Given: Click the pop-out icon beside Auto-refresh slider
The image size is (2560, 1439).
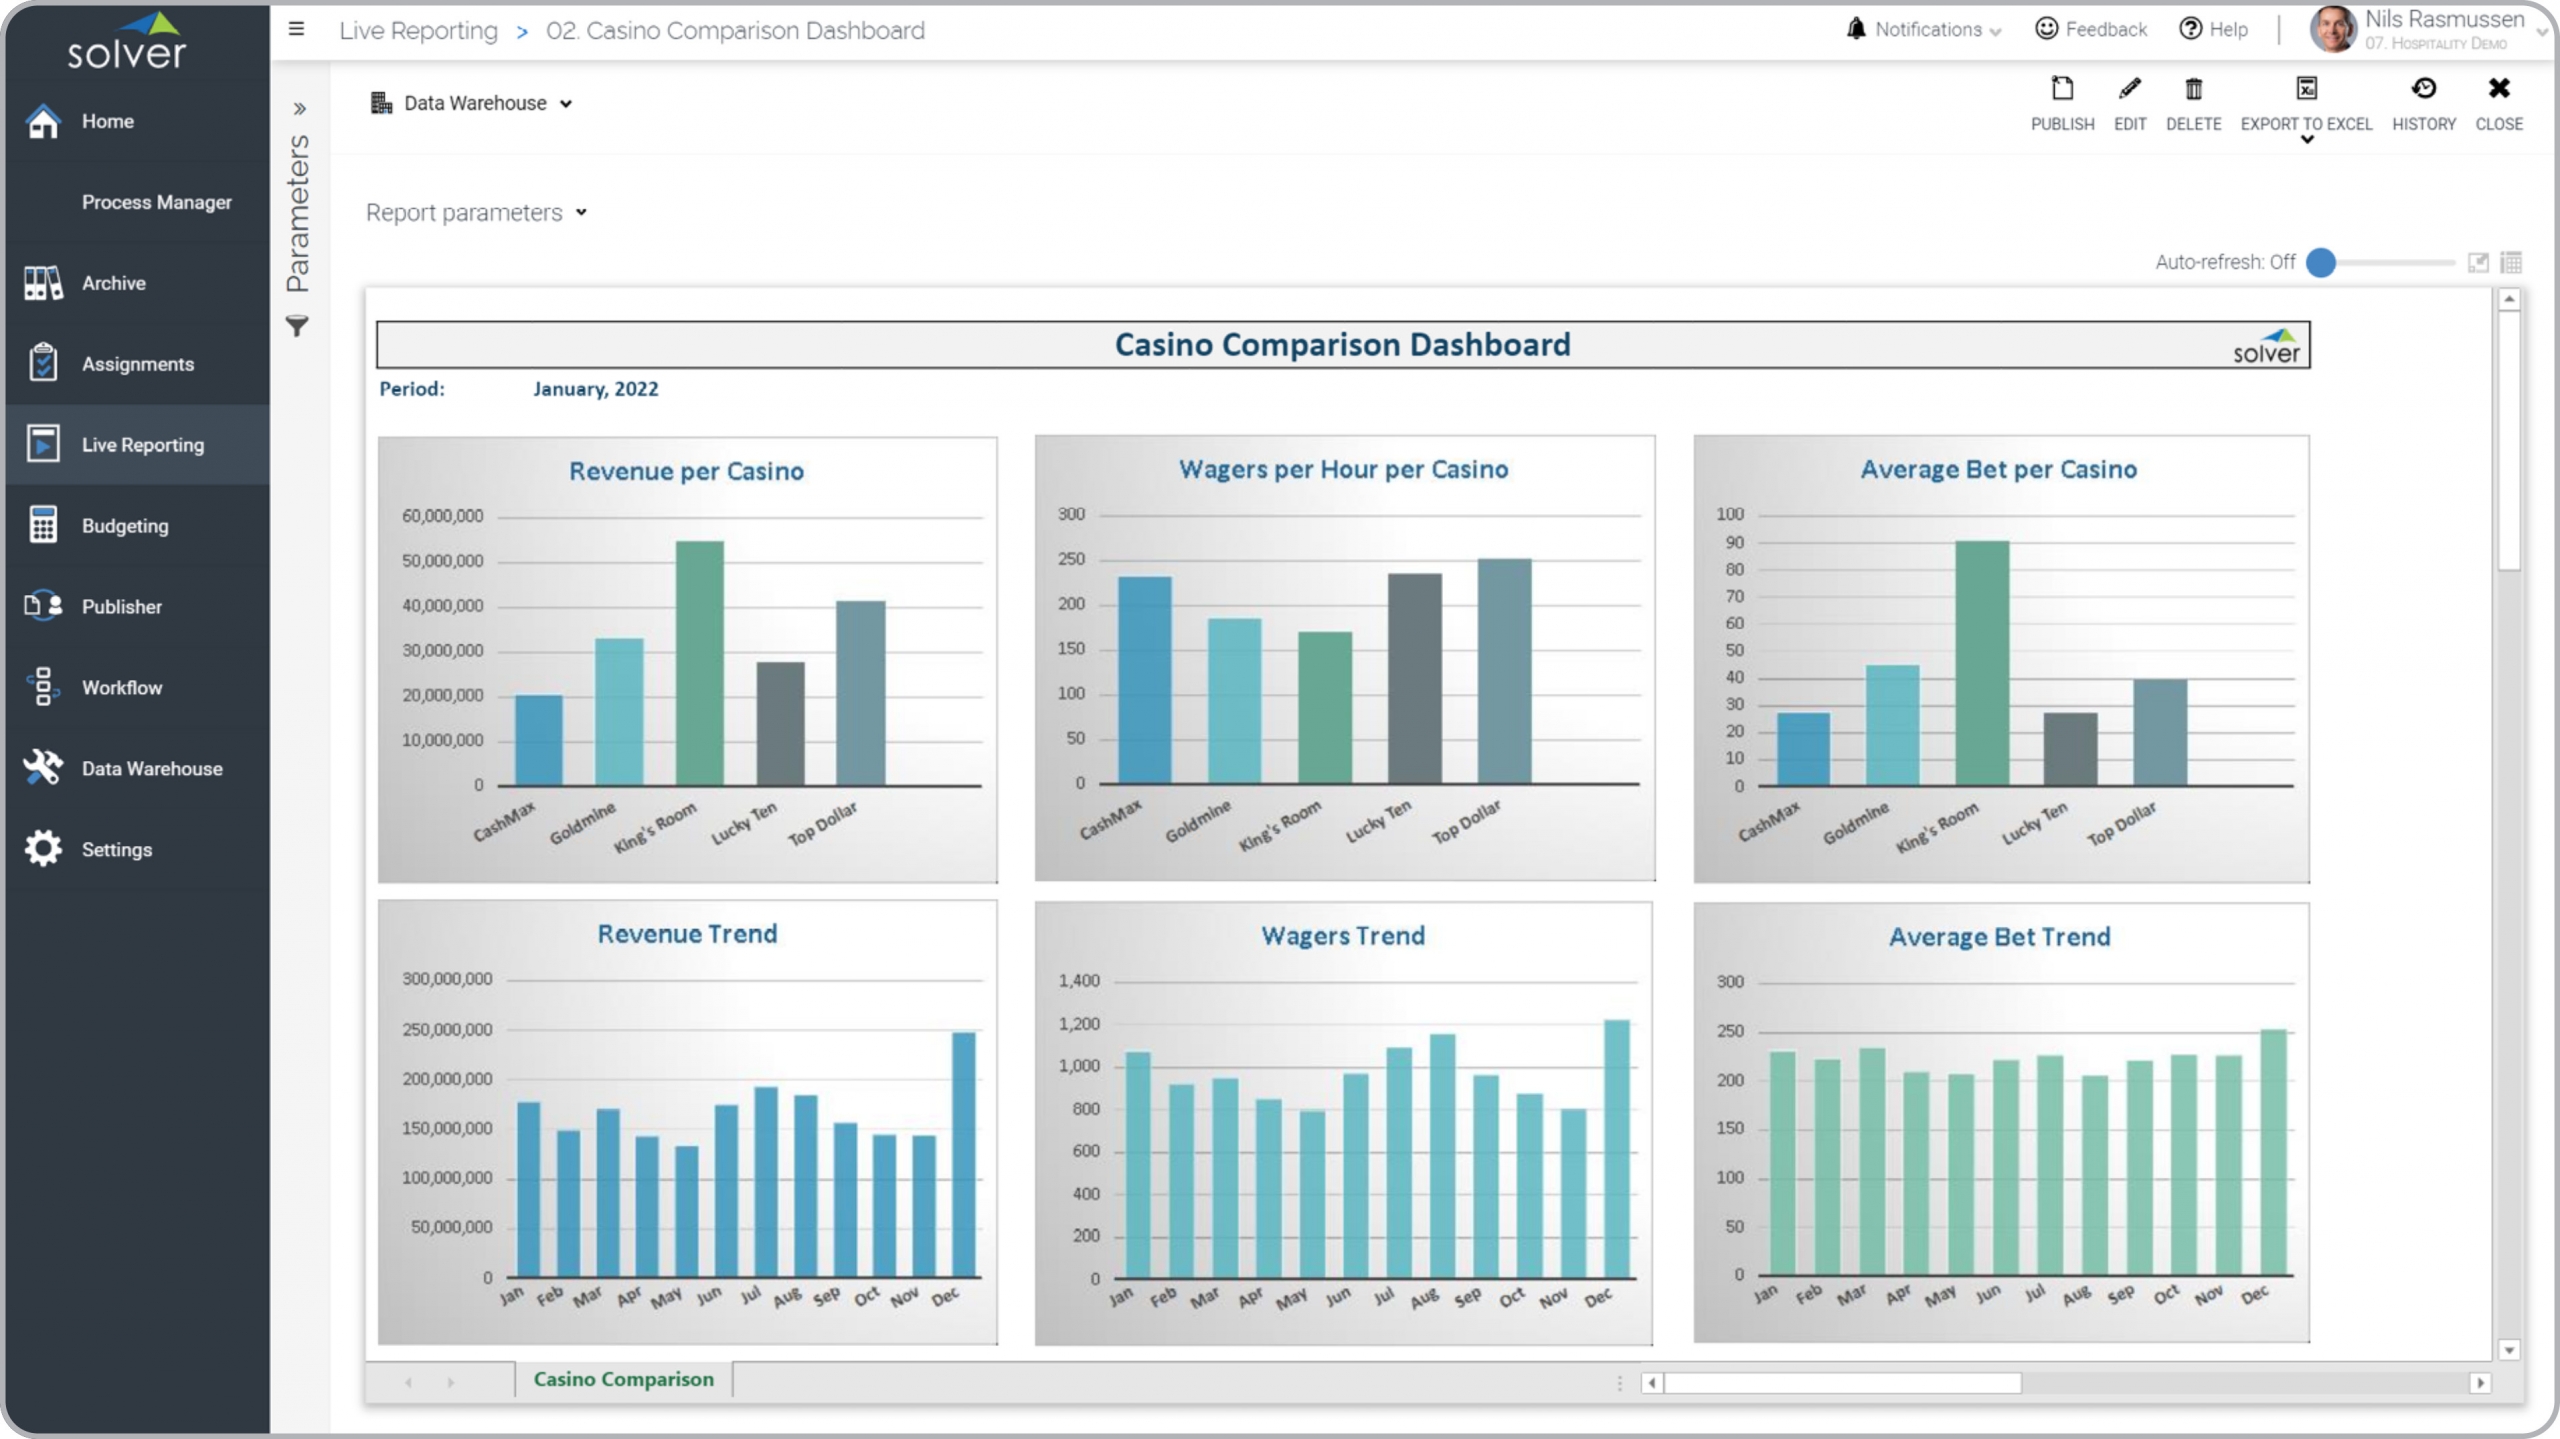Looking at the screenshot, I should click(x=2478, y=262).
